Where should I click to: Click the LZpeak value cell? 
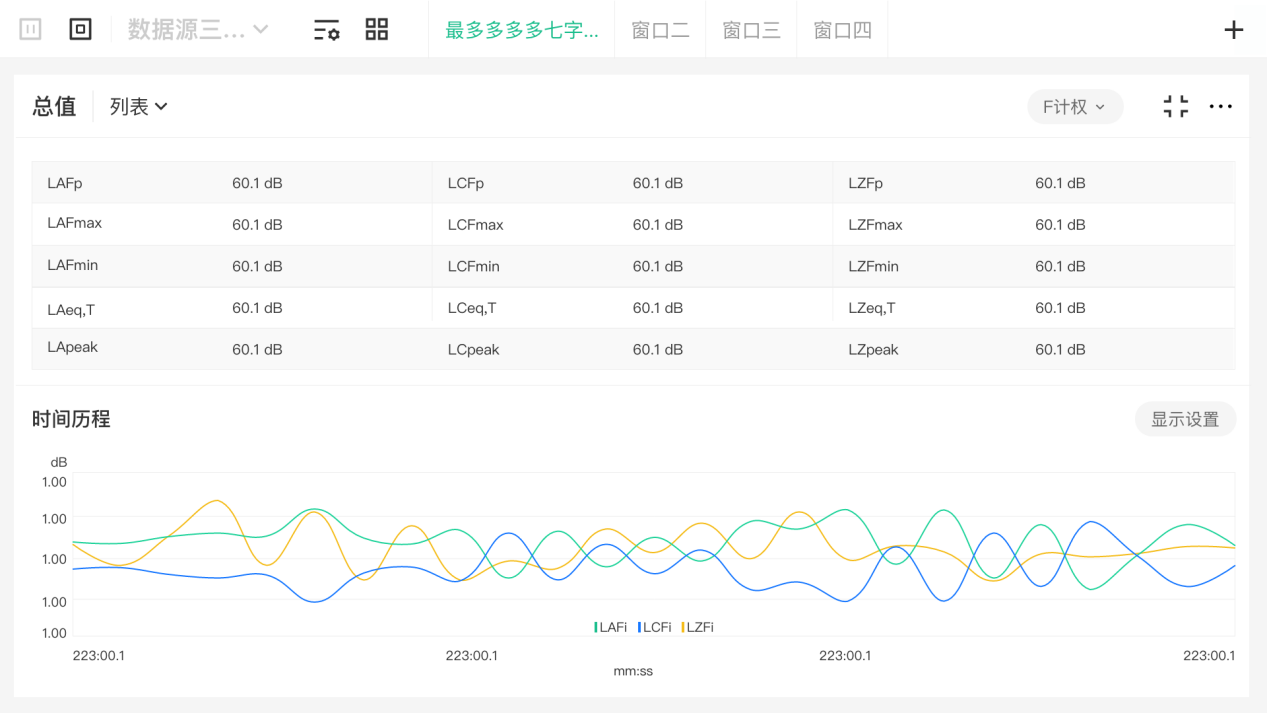[1060, 350]
